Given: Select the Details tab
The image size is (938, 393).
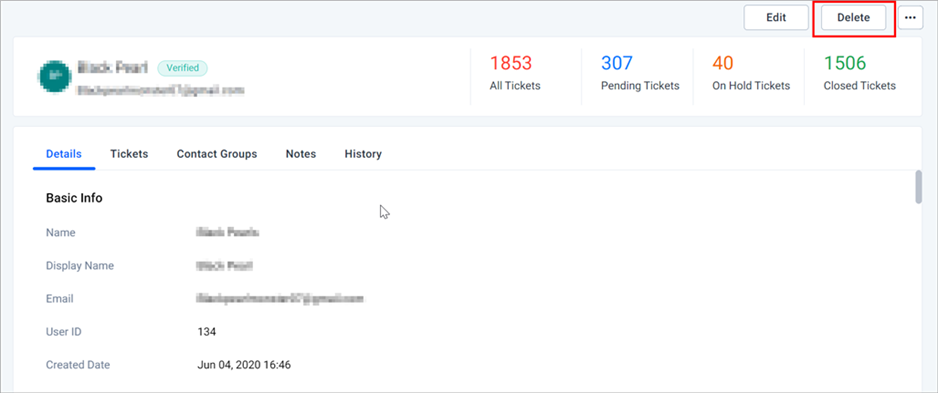Looking at the screenshot, I should pos(64,154).
